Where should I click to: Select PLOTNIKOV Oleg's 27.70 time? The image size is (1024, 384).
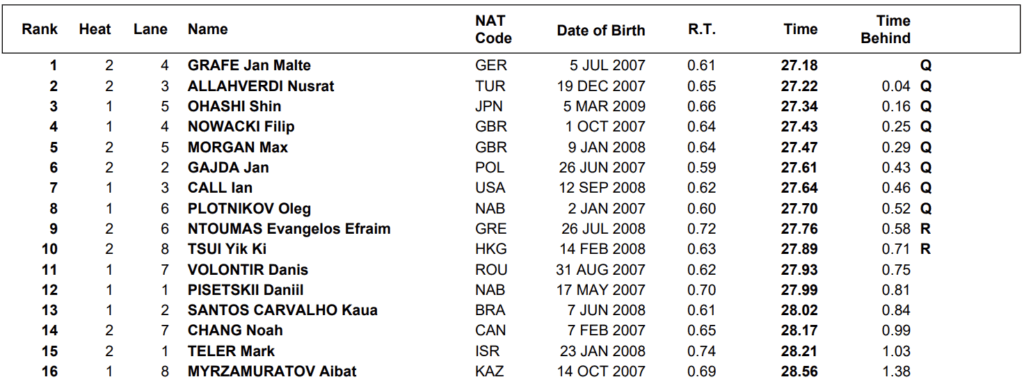coord(799,209)
